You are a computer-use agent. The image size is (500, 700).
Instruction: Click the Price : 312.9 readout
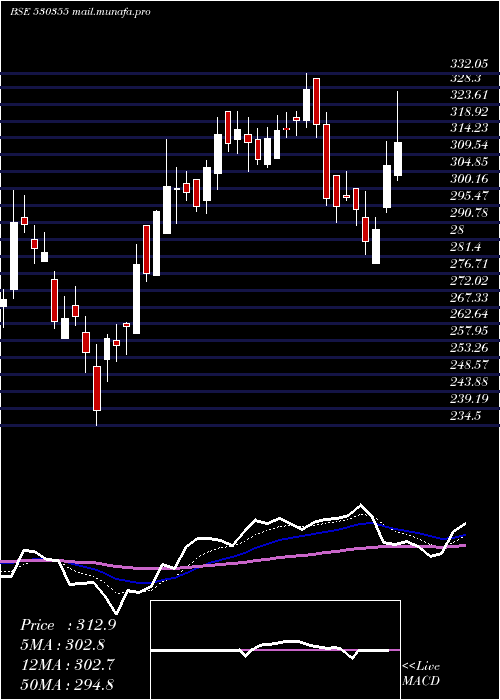(x=68, y=625)
